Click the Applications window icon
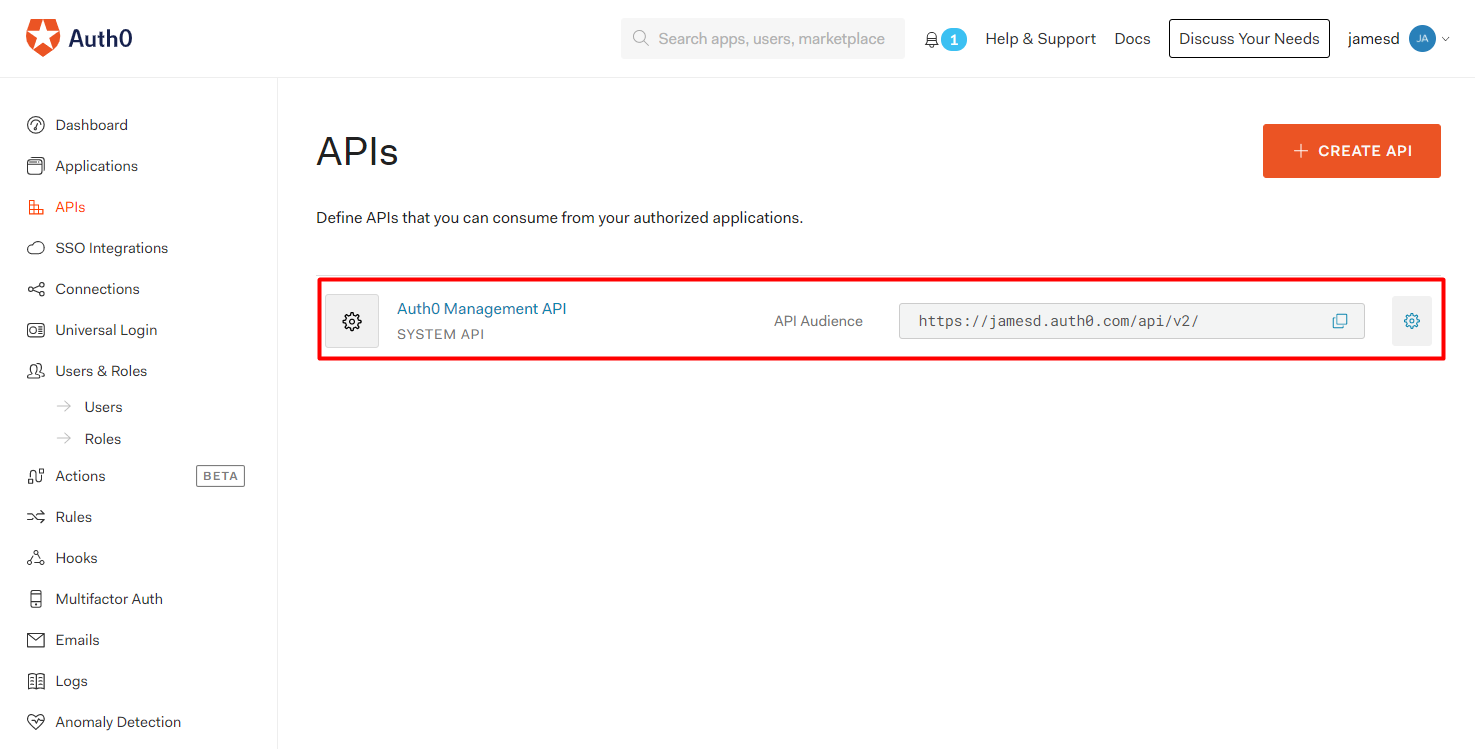 pos(36,166)
